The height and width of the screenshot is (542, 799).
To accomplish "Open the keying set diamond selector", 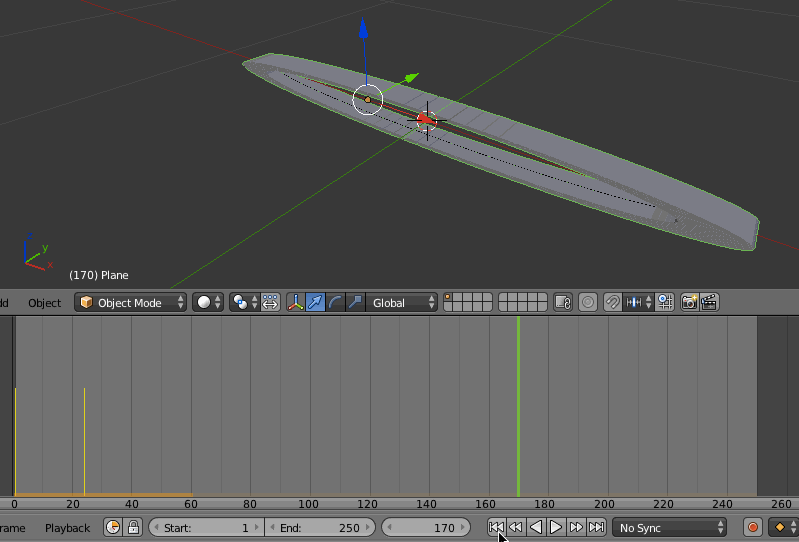I will point(783,527).
